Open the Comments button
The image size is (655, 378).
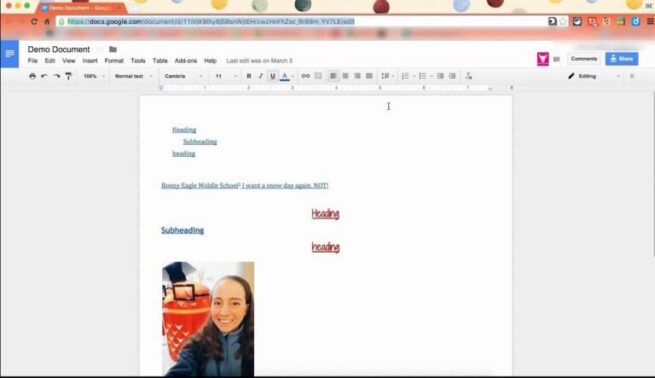tap(584, 59)
